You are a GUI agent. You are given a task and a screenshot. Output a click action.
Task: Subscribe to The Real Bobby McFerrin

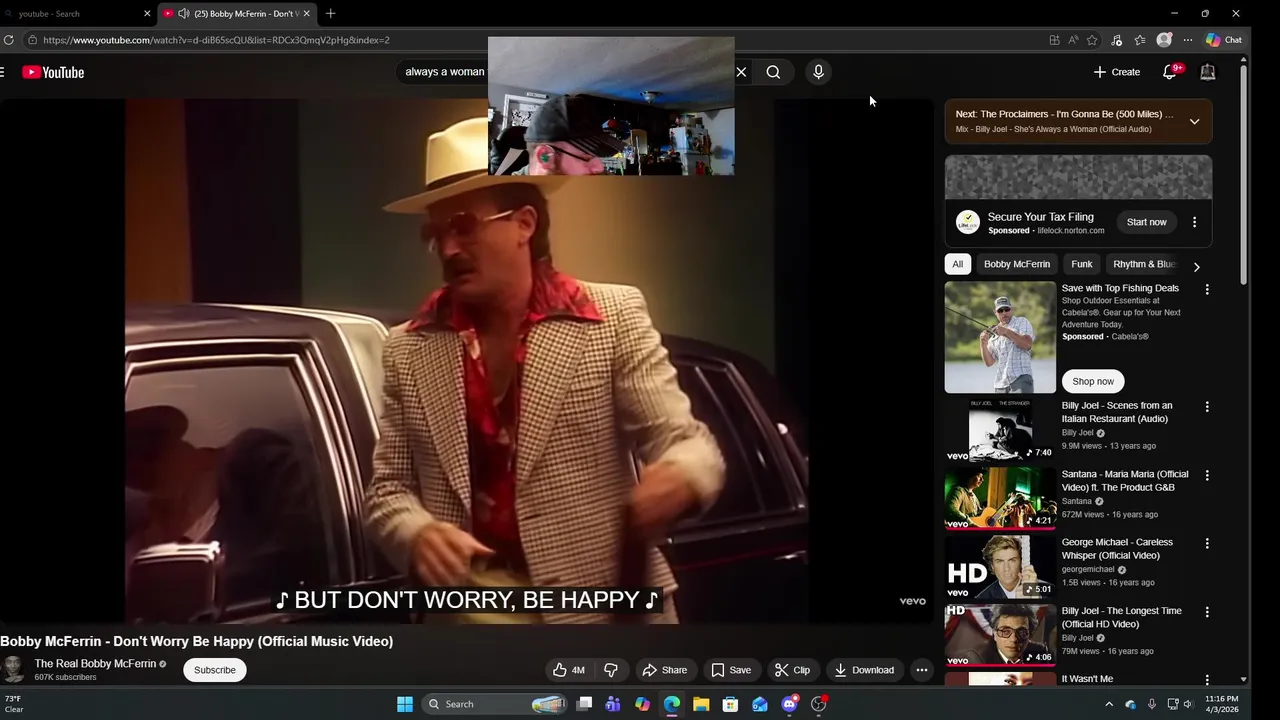(215, 670)
